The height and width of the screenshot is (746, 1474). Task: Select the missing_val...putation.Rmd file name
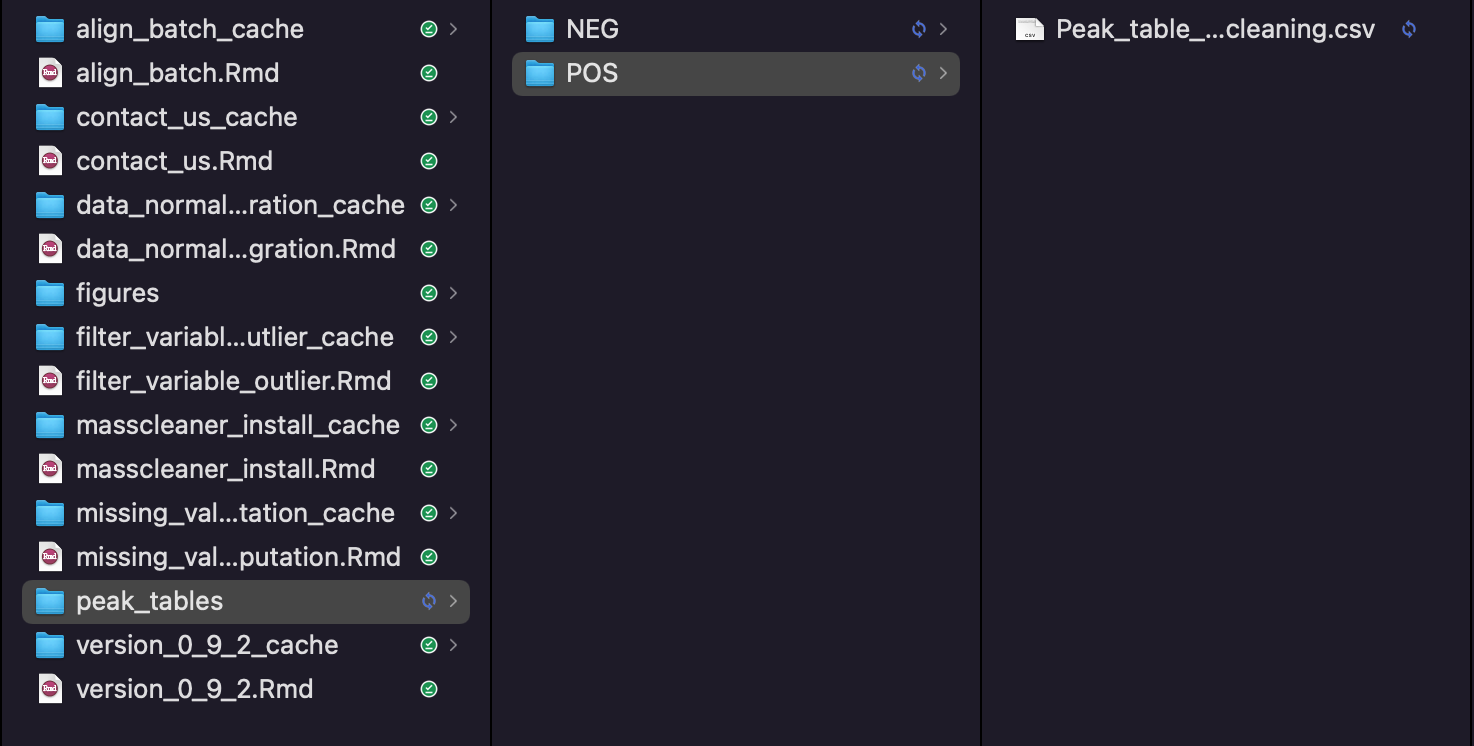click(x=238, y=557)
